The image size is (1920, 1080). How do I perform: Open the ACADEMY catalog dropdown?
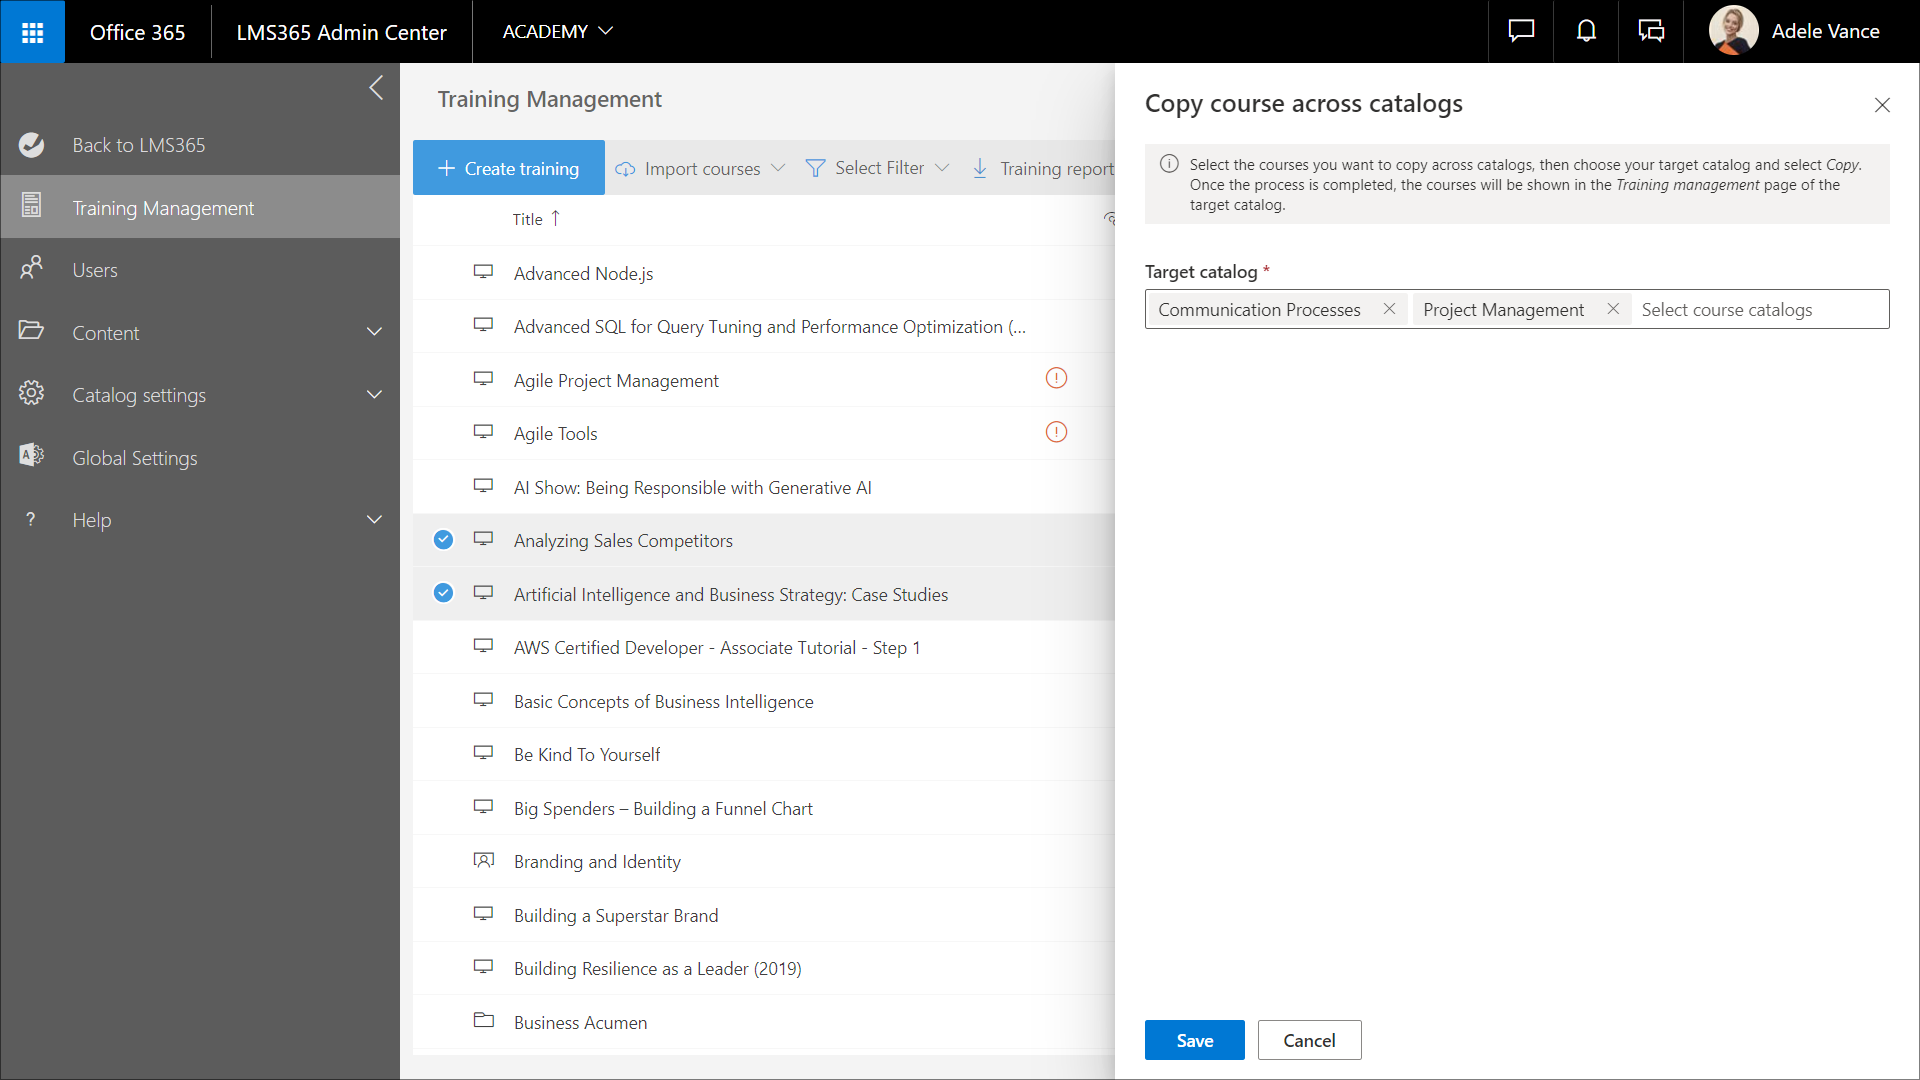coord(557,32)
